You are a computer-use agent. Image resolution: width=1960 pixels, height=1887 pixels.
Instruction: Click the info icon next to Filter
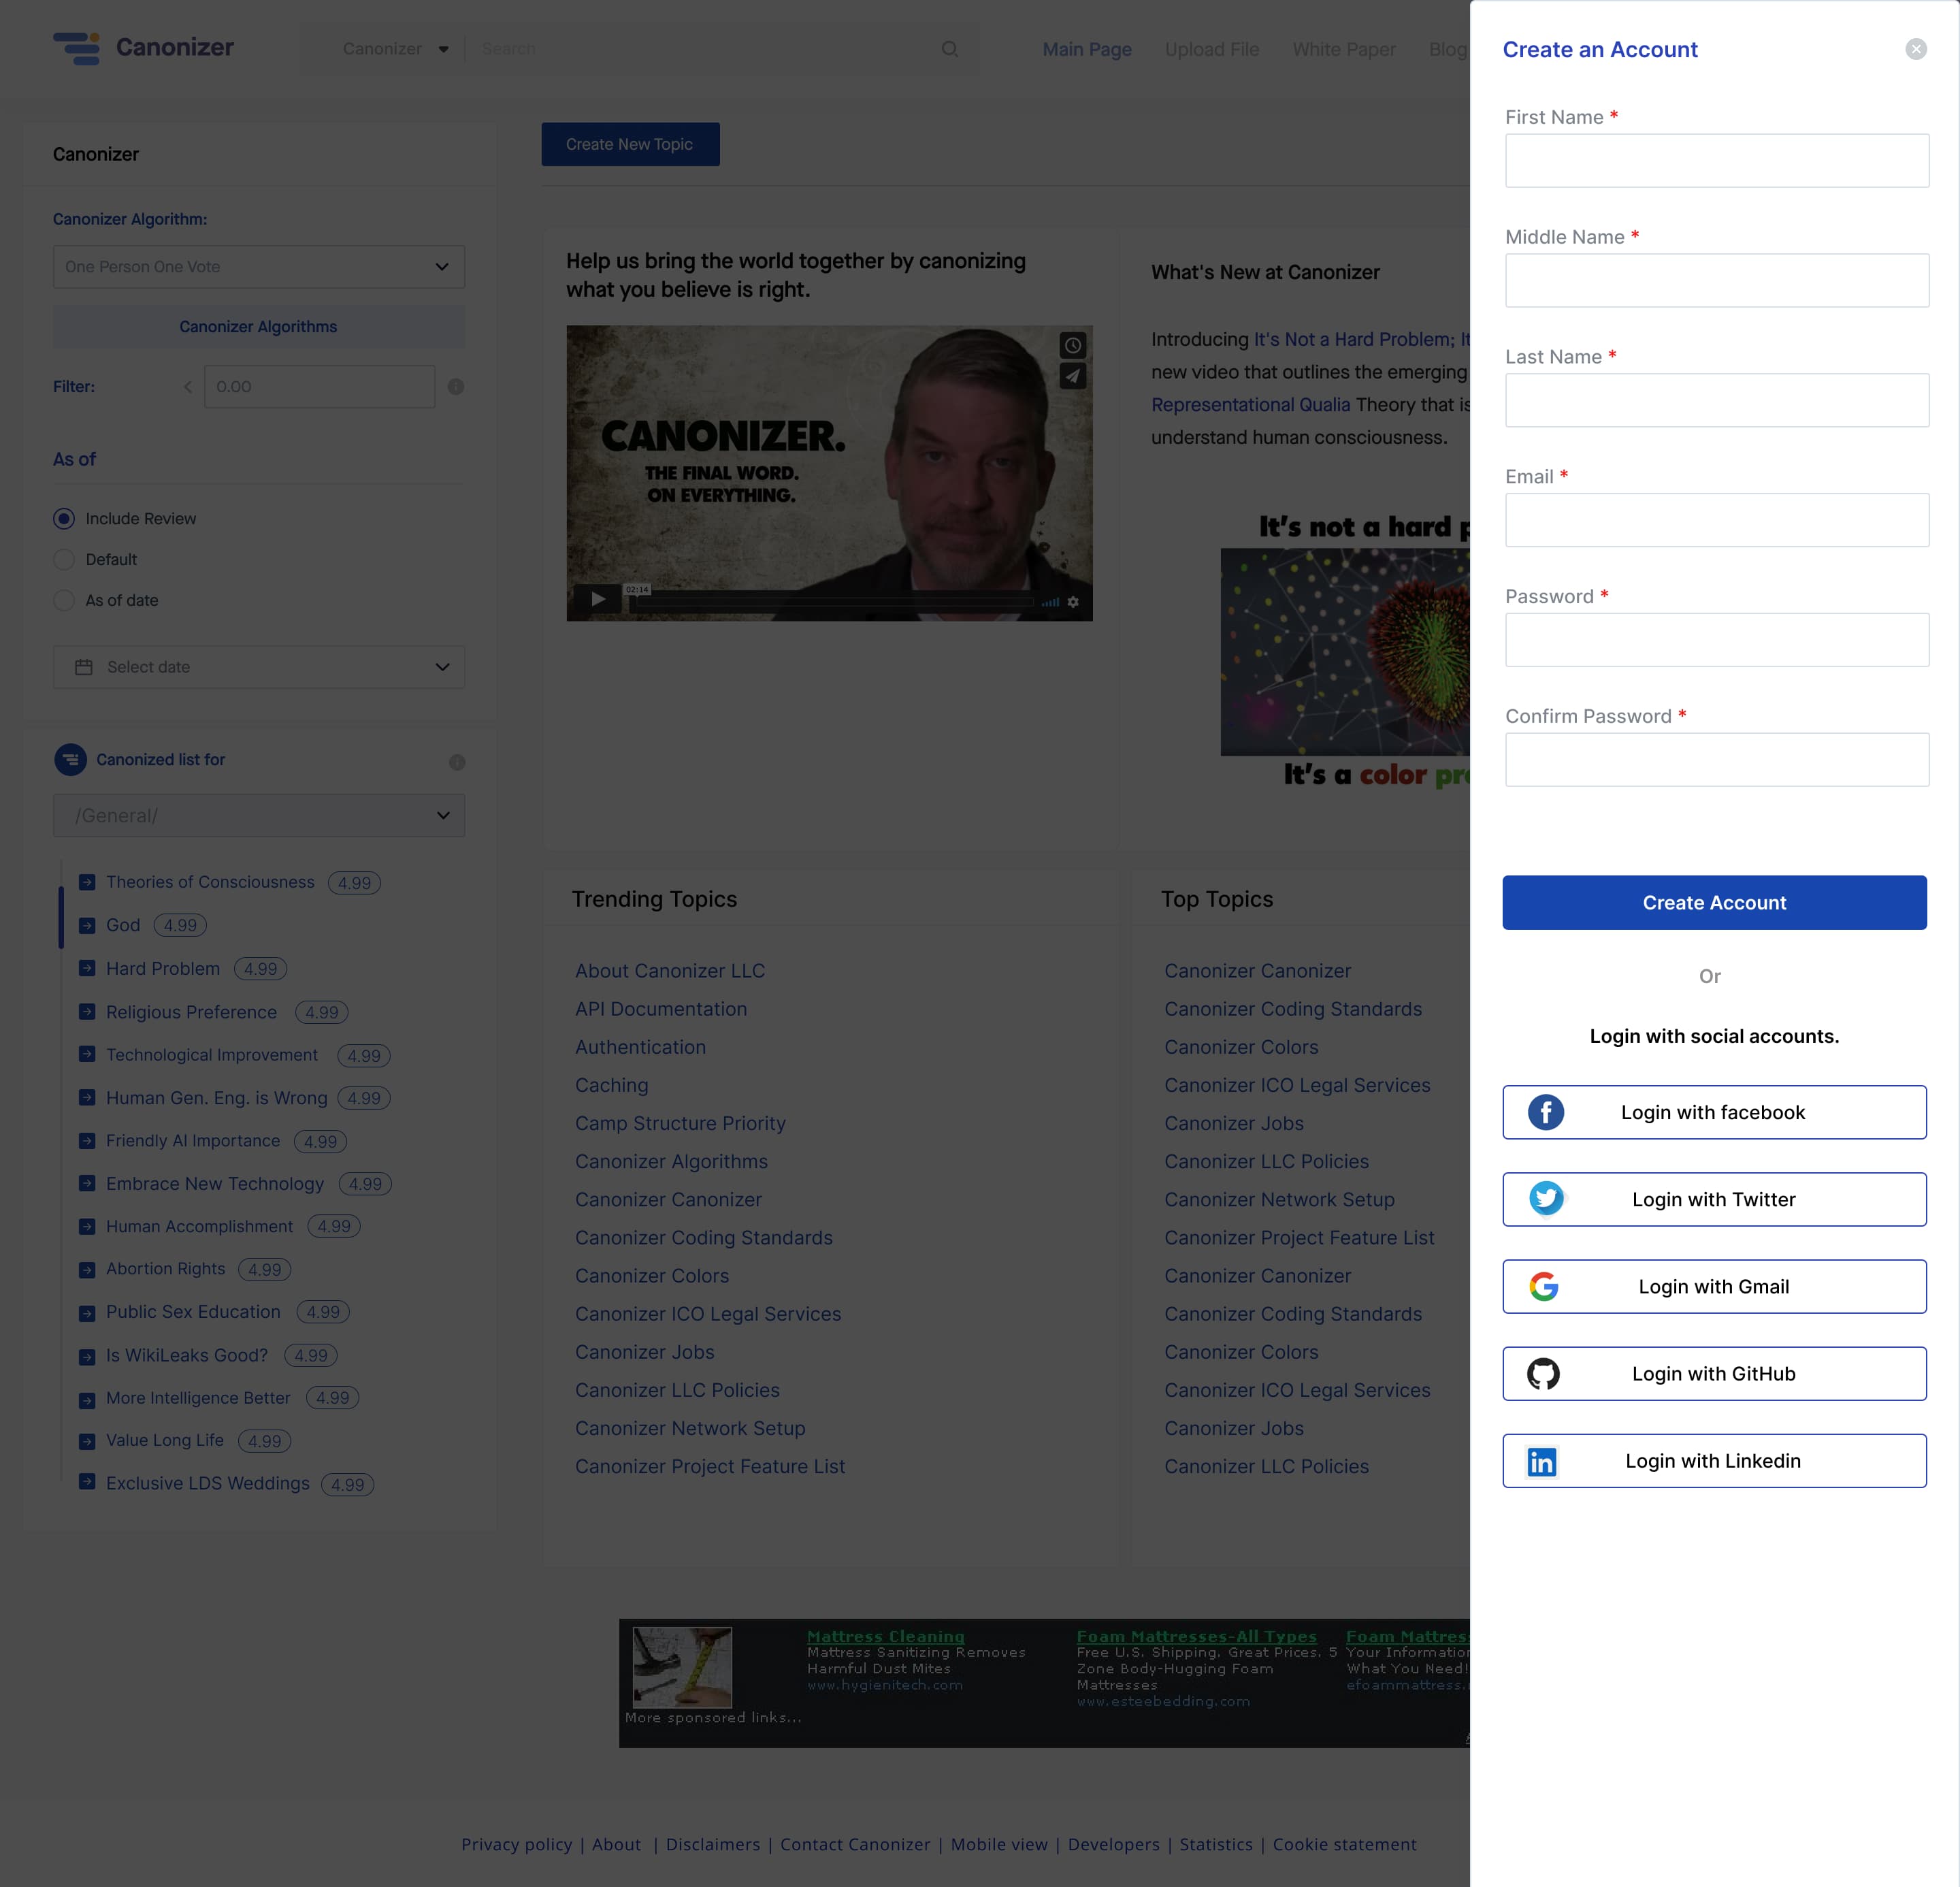tap(455, 386)
